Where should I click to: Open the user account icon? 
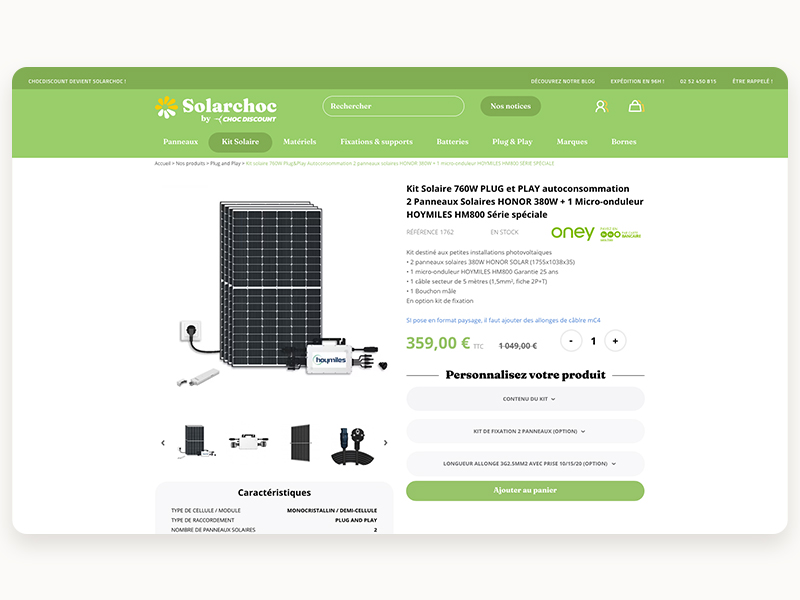click(602, 106)
